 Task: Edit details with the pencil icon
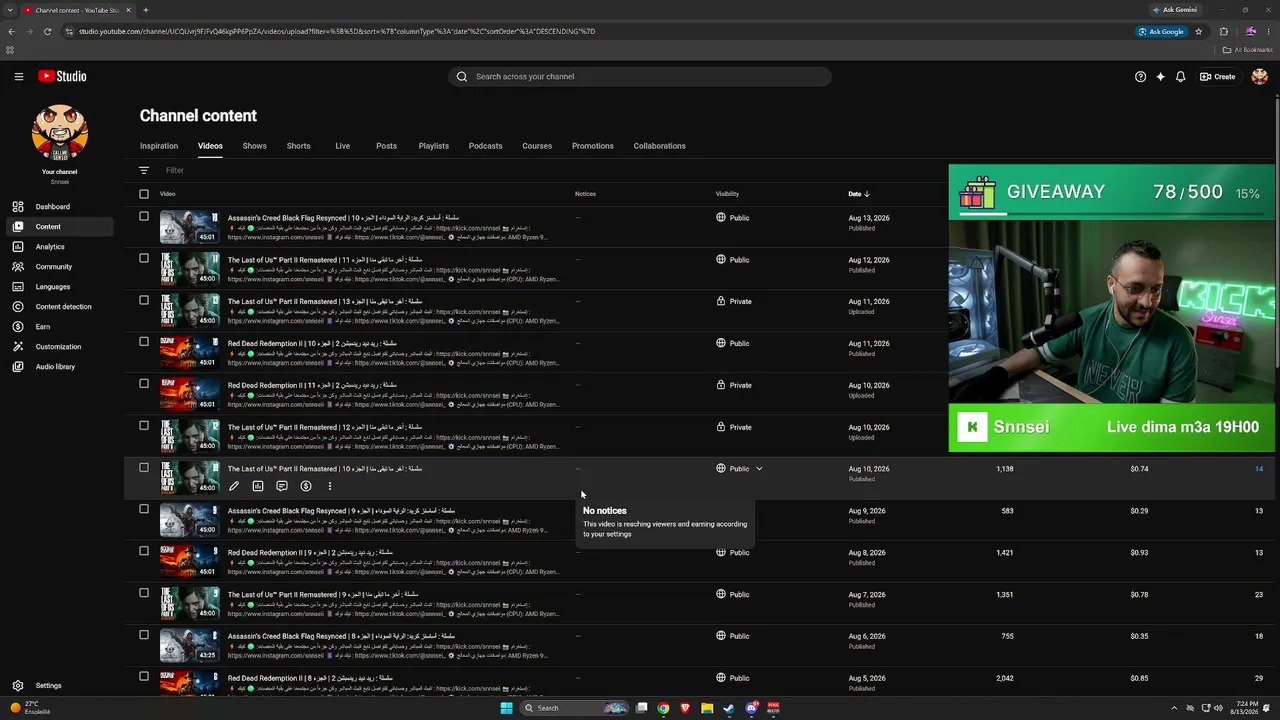[x=234, y=486]
